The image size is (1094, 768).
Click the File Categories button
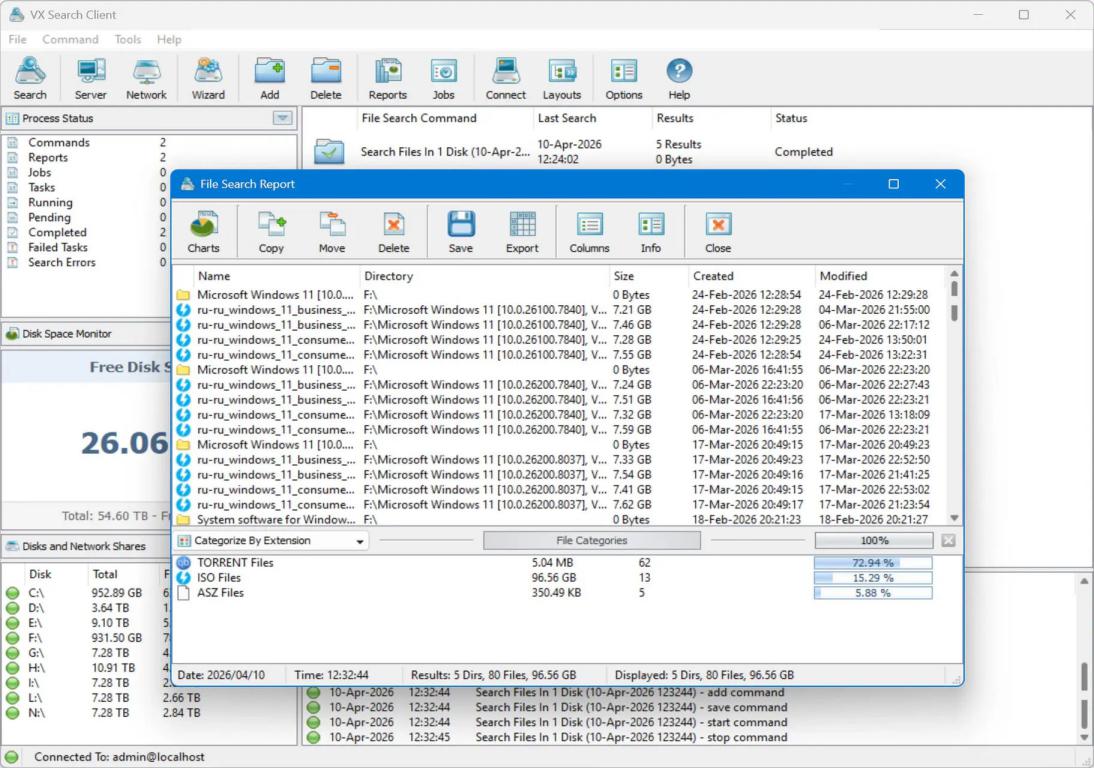(591, 540)
